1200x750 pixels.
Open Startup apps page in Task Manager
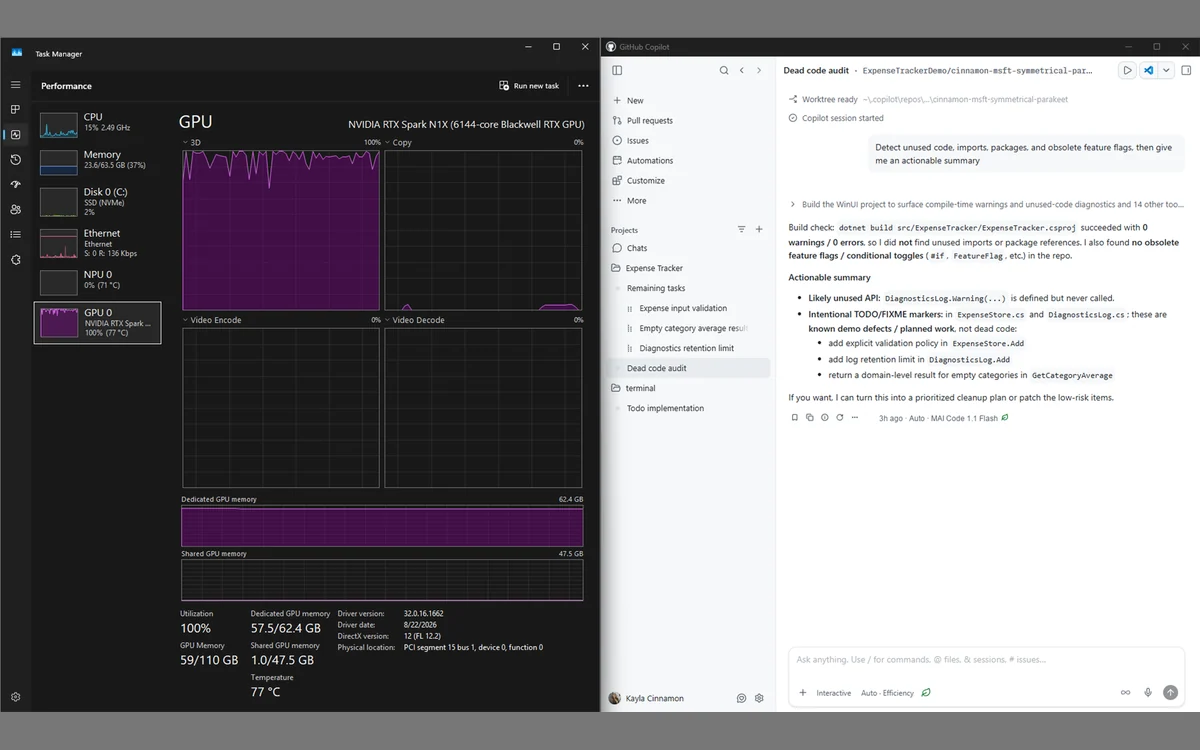point(15,185)
